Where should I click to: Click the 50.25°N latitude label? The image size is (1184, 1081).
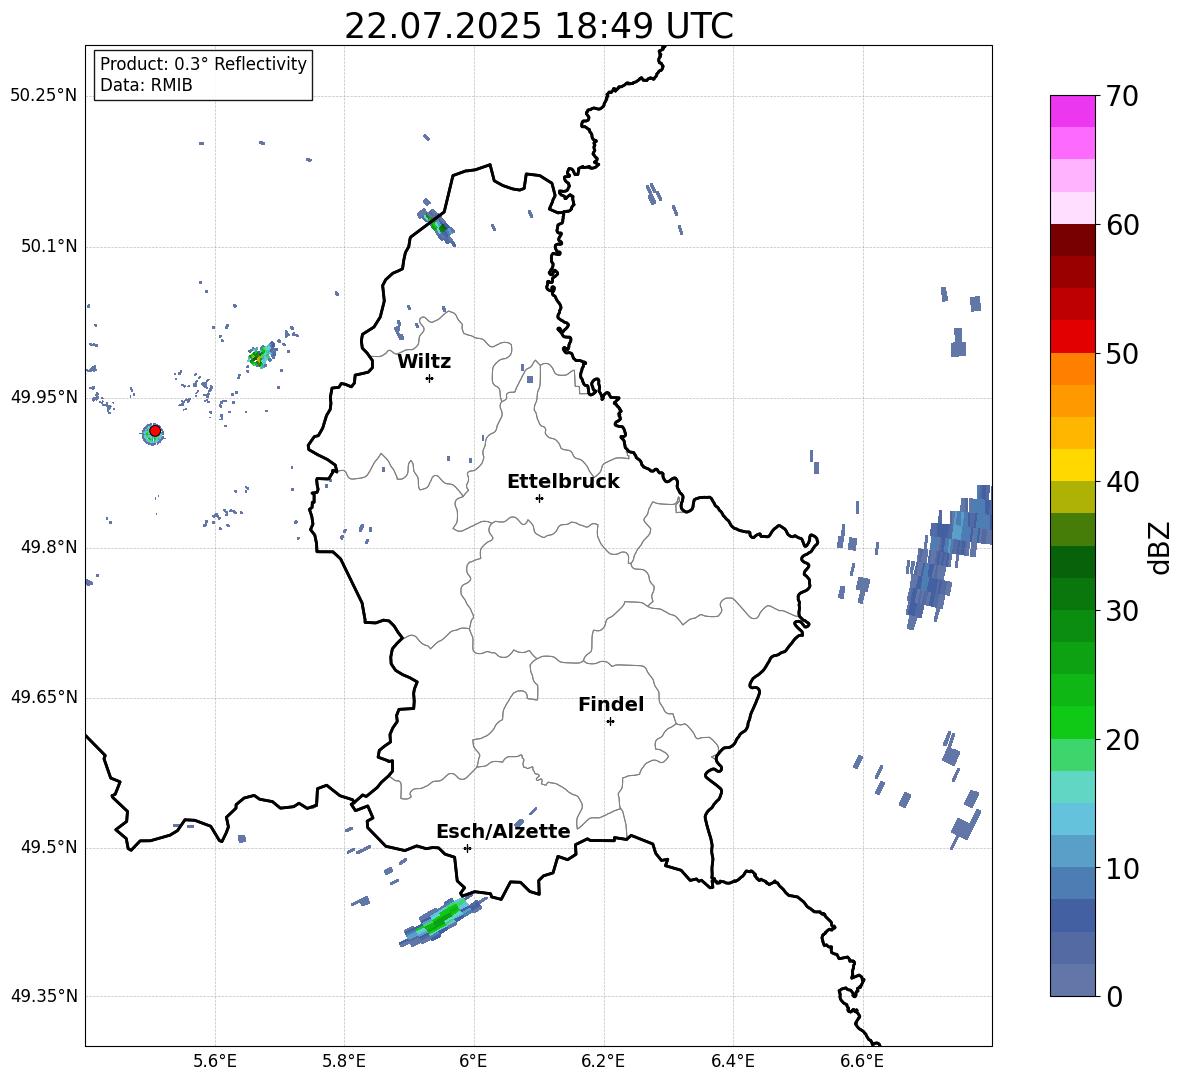pyautogui.click(x=43, y=96)
